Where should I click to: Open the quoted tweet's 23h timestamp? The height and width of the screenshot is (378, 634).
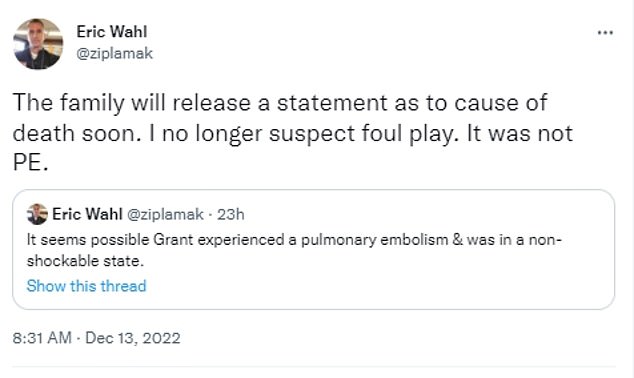pyautogui.click(x=230, y=214)
